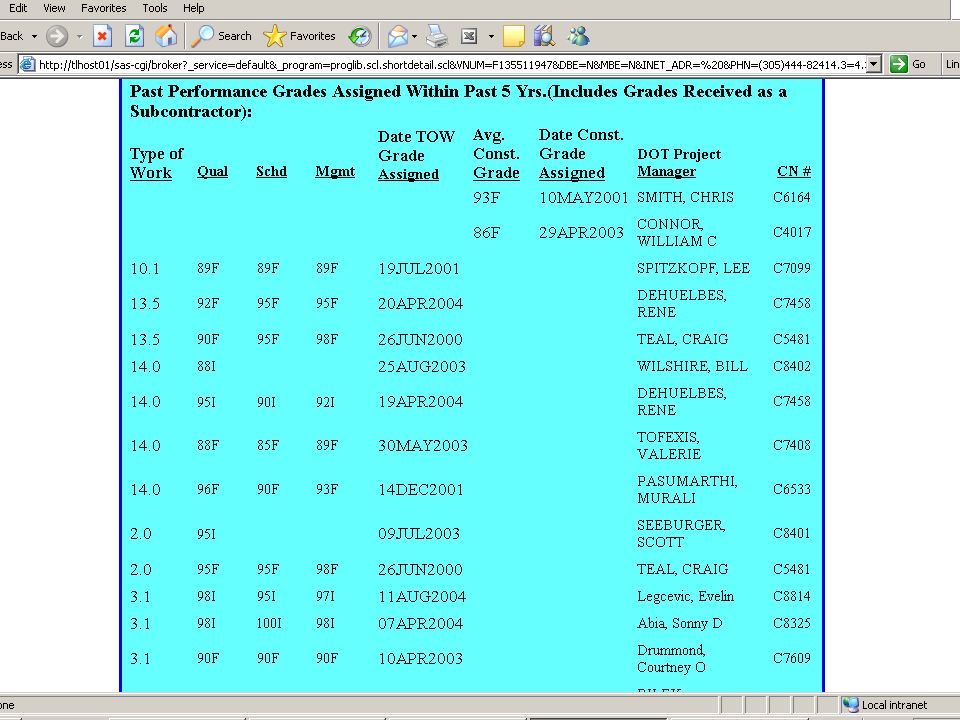Viewport: 960px width, 720px height.
Task: Click the green Go arrow button
Action: pyautogui.click(x=899, y=64)
